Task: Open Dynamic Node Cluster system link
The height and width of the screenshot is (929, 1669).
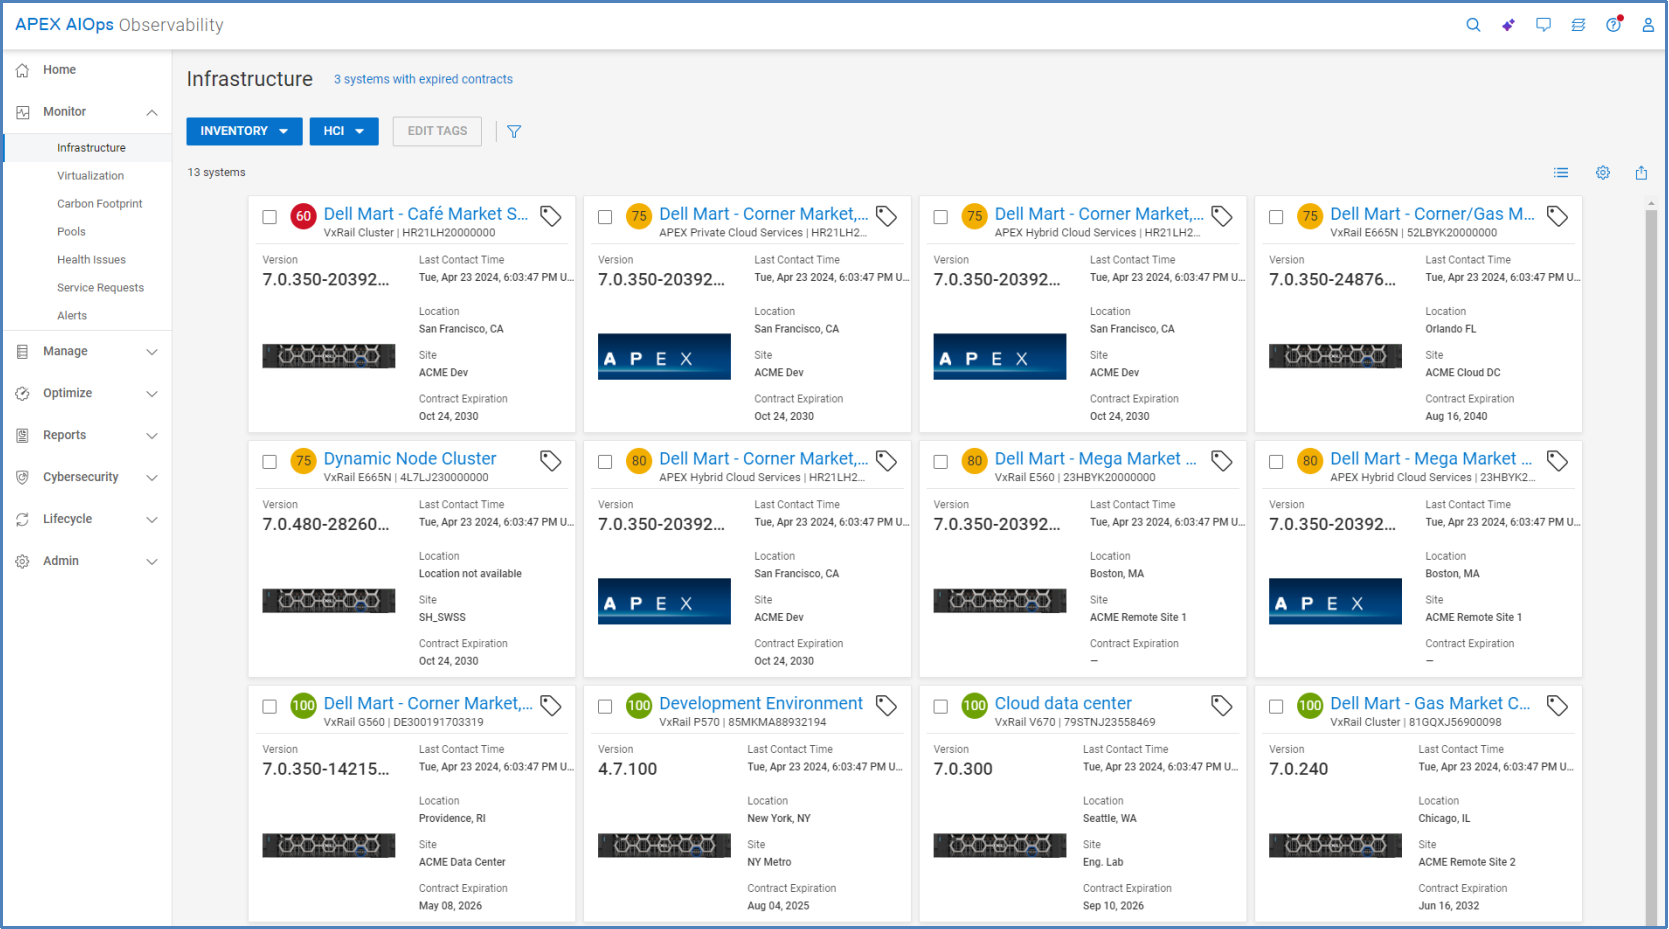Action: point(410,459)
